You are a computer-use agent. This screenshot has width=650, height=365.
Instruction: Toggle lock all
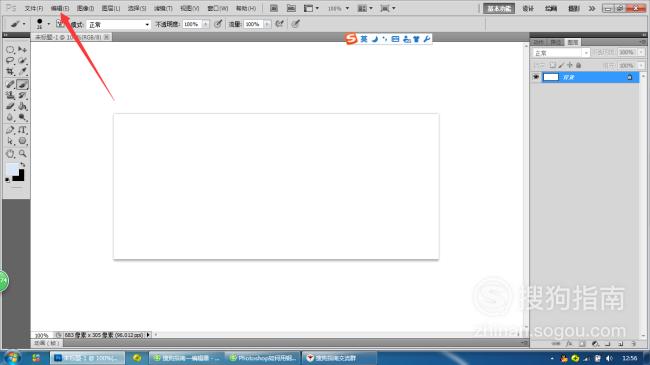point(578,65)
